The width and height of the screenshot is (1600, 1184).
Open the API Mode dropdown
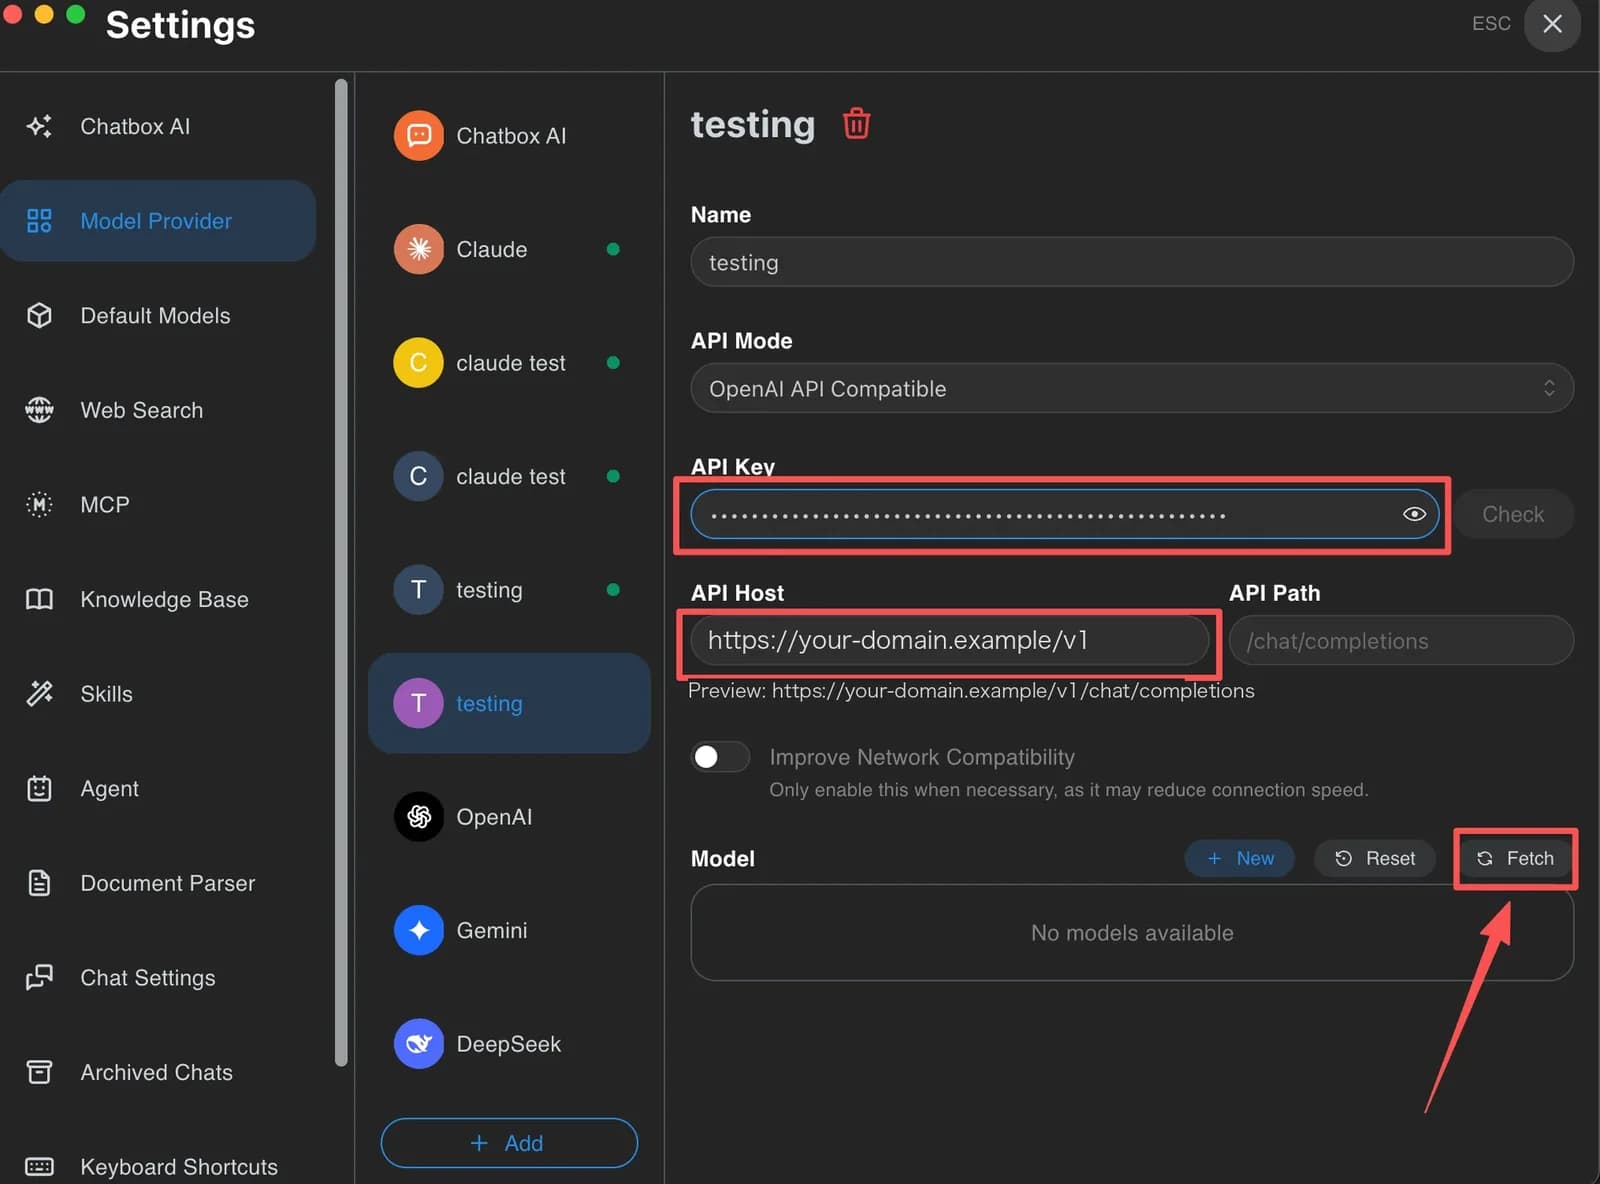click(1132, 388)
